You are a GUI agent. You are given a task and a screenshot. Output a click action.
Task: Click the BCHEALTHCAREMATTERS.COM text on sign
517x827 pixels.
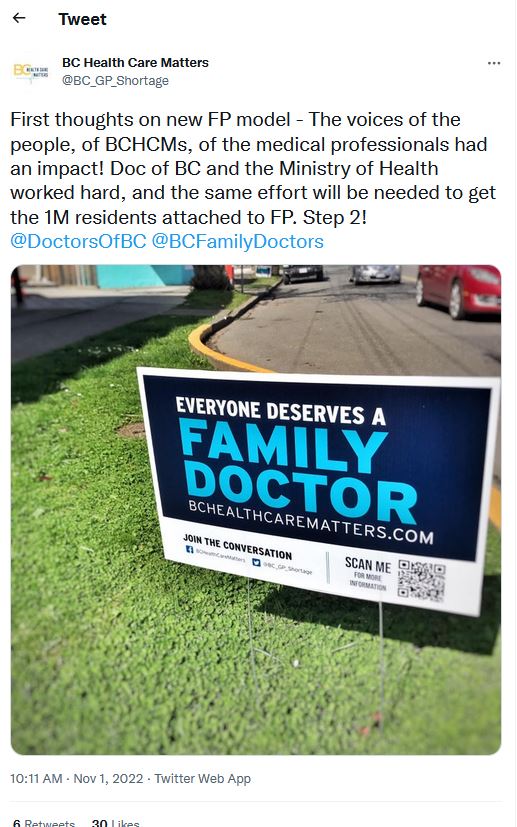click(311, 522)
